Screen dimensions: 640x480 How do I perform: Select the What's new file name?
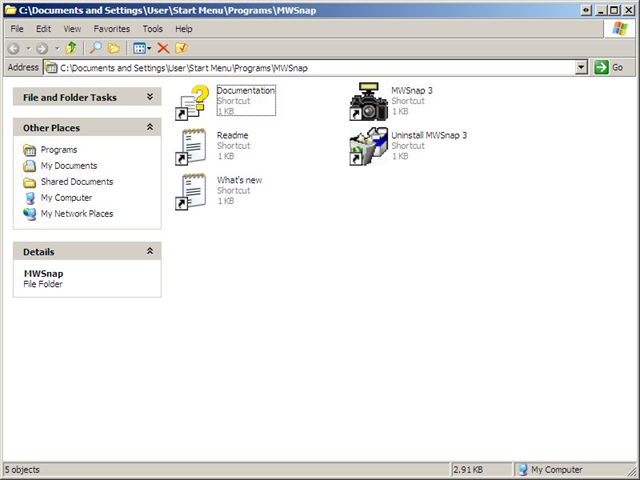click(x=239, y=180)
